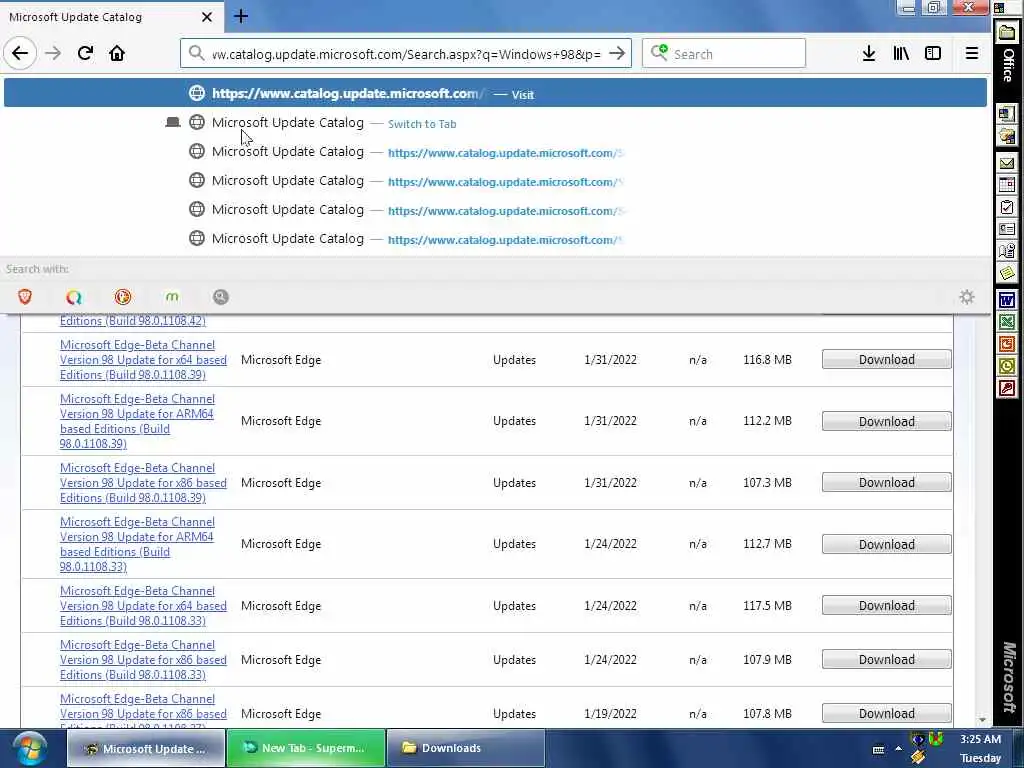Open Outlook from the Office shortcut bar

point(1006,366)
